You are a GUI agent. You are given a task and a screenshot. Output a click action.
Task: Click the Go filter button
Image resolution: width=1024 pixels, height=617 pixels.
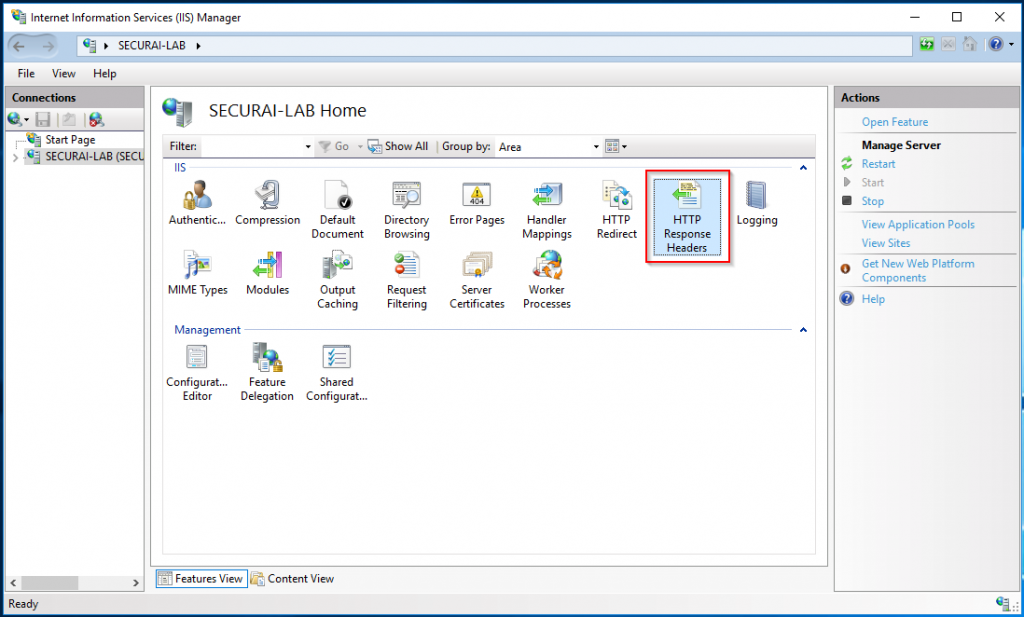tap(334, 146)
